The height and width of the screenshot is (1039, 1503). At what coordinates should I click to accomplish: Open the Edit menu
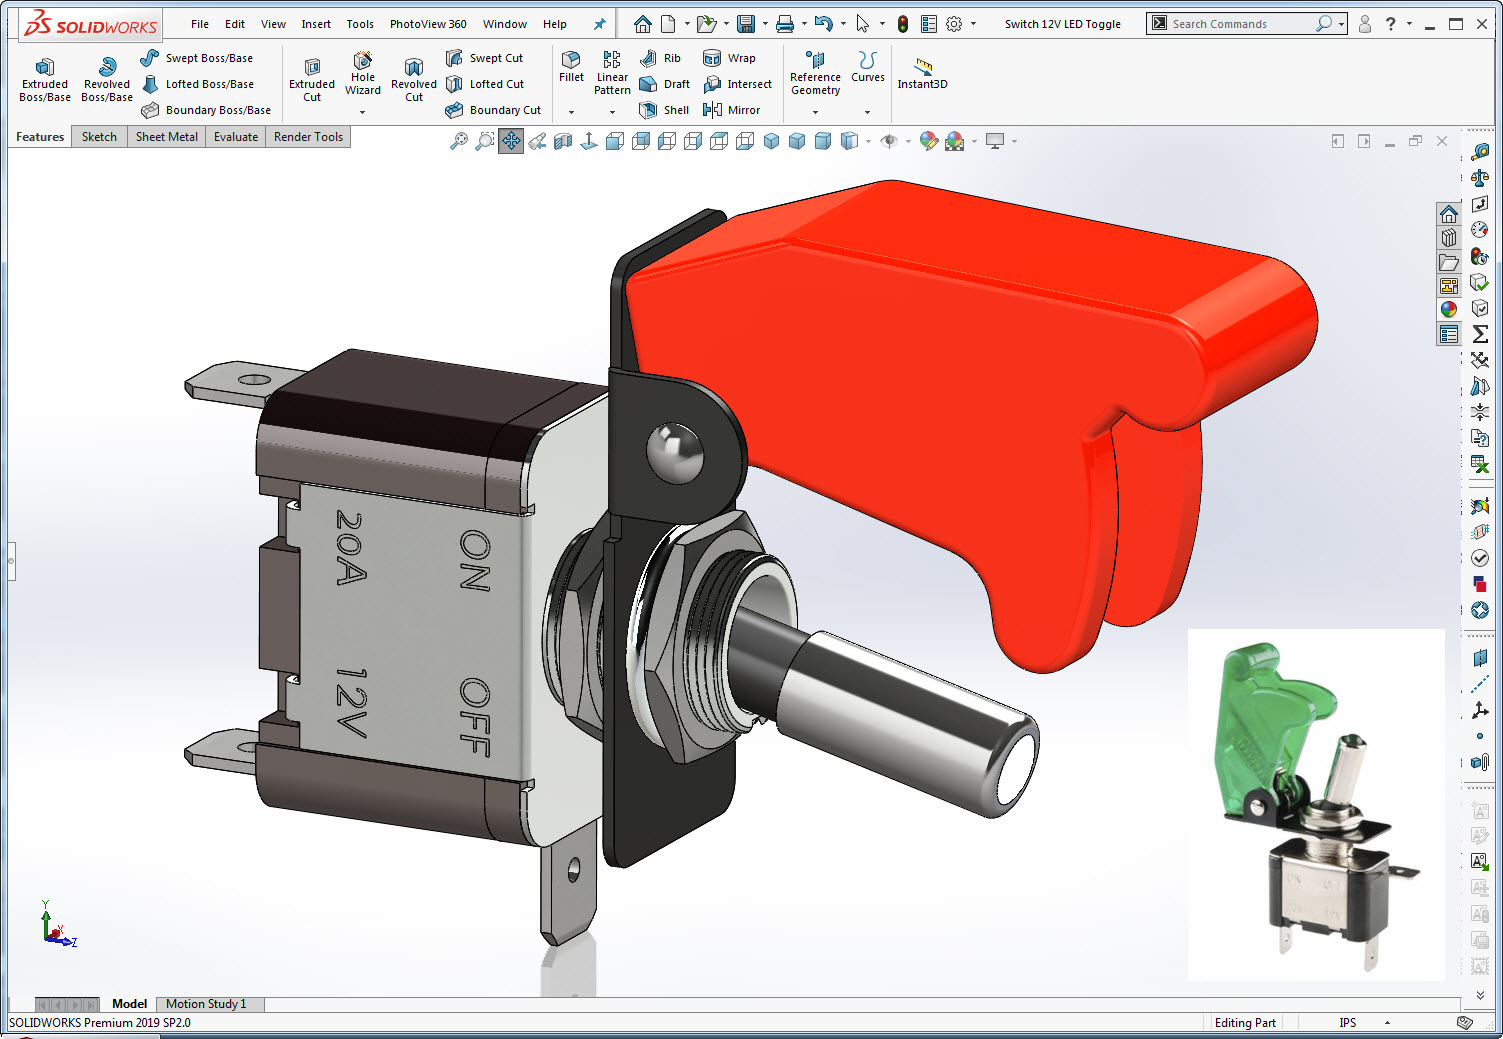[235, 24]
